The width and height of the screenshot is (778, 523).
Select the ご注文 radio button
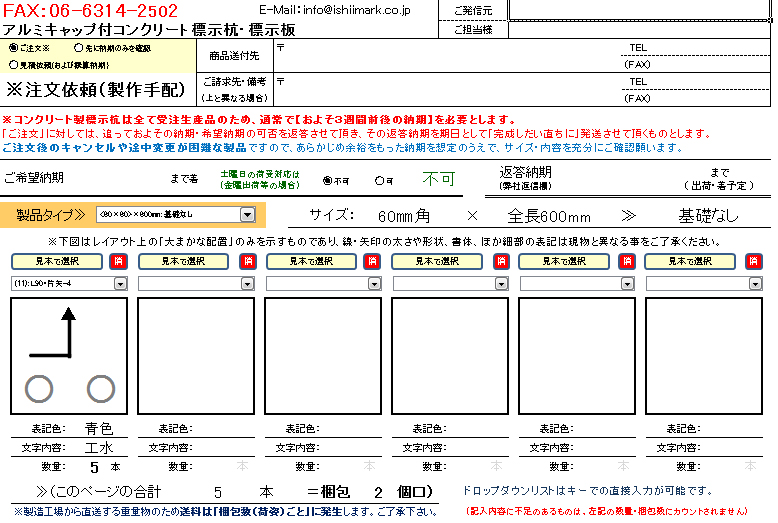coord(13,47)
